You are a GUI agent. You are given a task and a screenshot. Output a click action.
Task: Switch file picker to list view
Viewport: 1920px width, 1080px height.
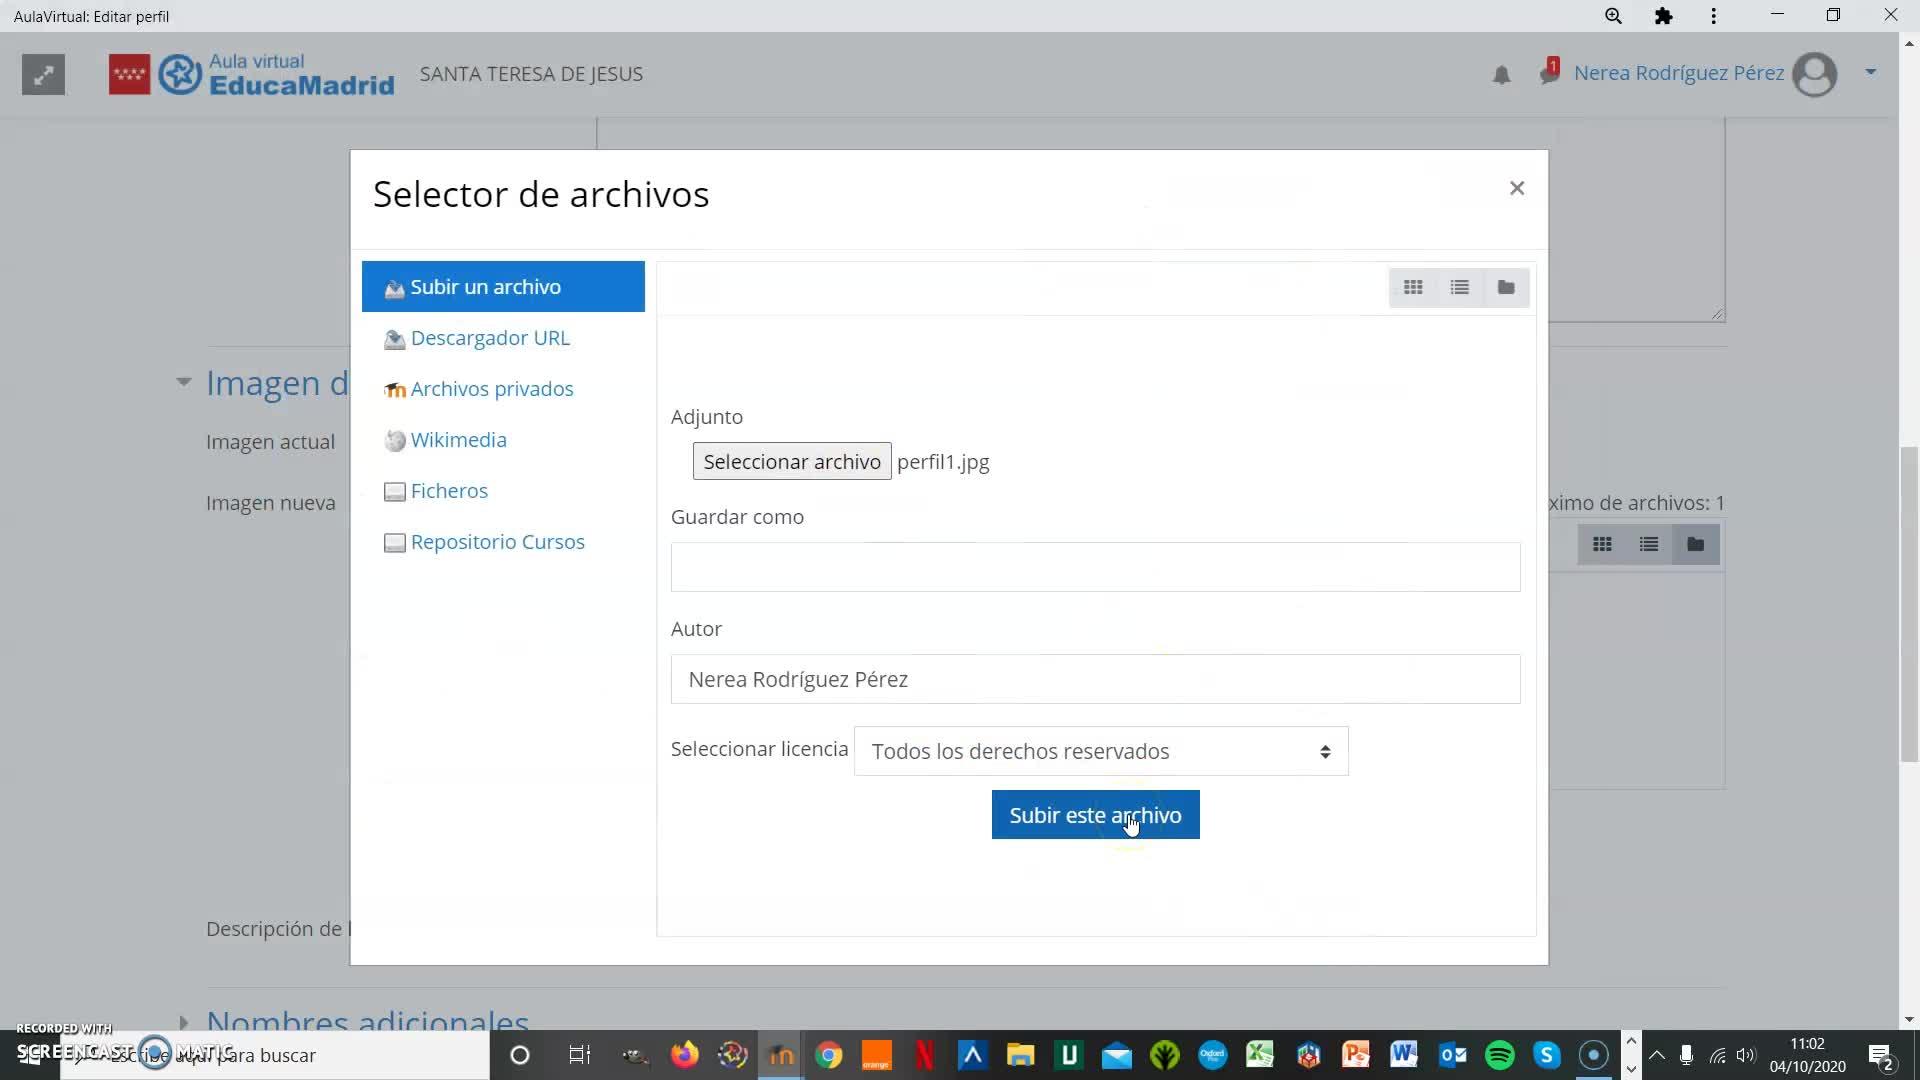[x=1459, y=288]
